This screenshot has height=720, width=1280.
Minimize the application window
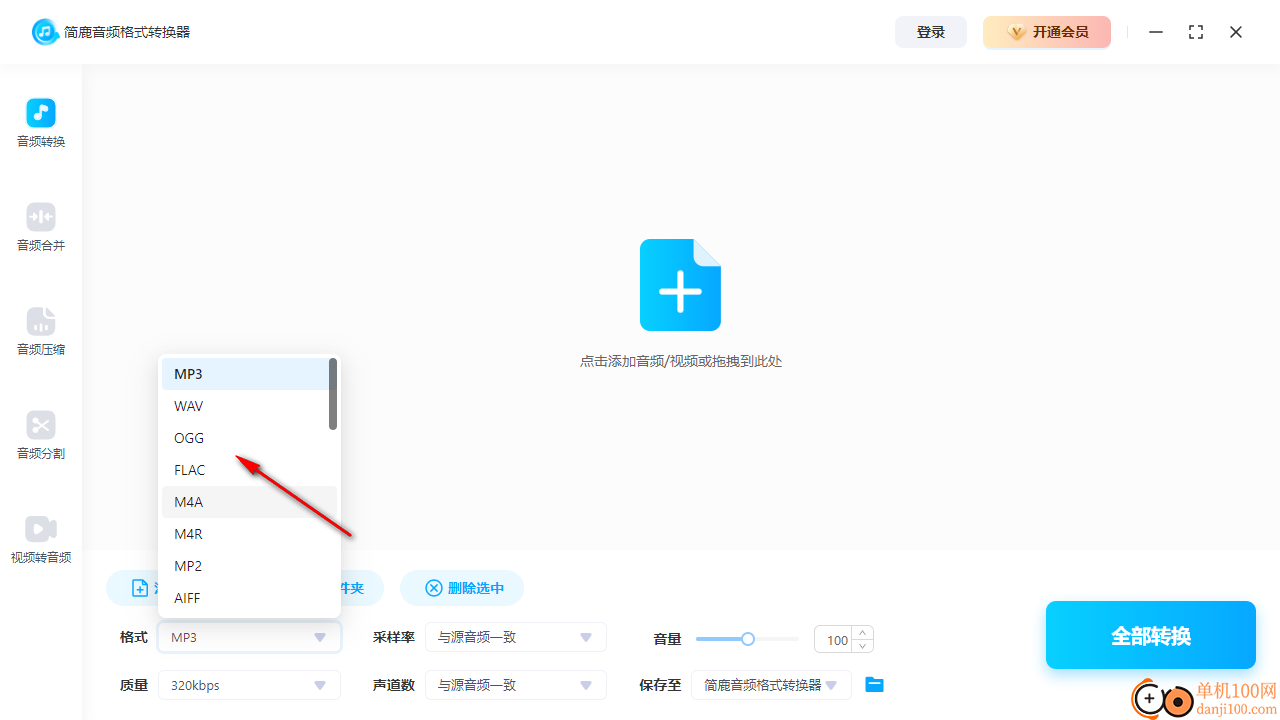tap(1156, 32)
